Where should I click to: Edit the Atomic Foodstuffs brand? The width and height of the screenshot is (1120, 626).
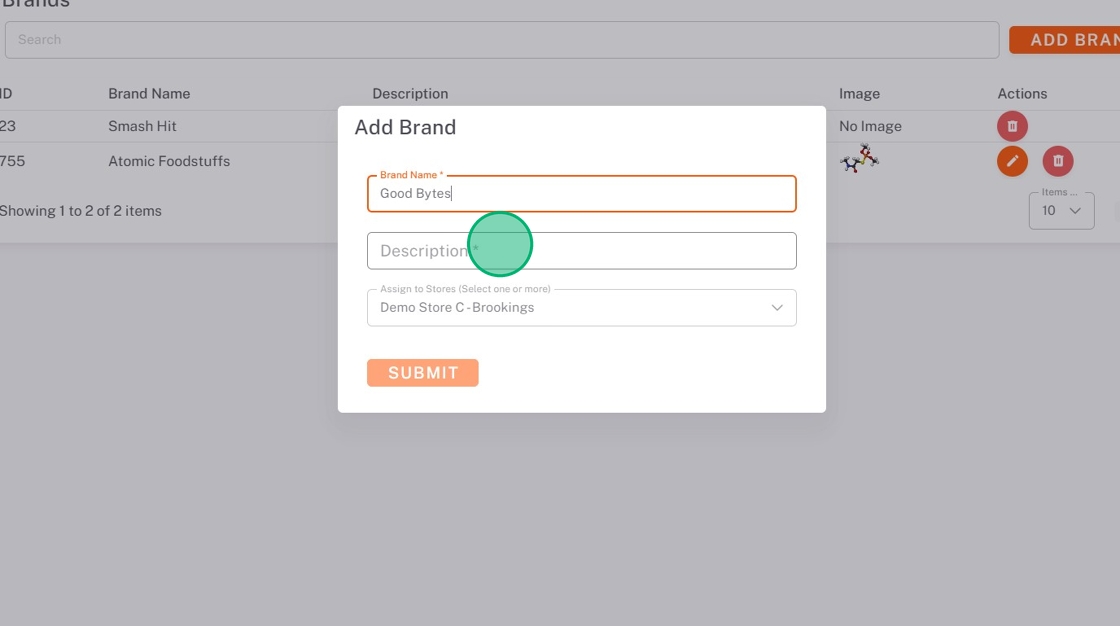point(1012,161)
